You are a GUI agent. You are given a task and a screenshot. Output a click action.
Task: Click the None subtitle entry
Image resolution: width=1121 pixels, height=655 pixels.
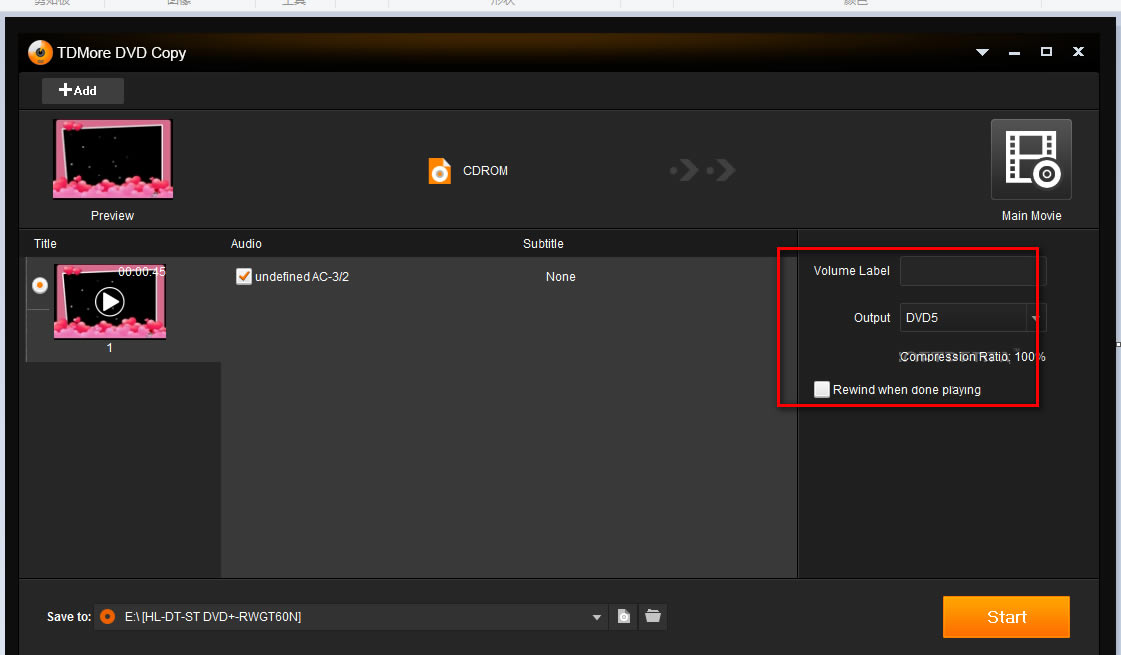[x=560, y=277]
